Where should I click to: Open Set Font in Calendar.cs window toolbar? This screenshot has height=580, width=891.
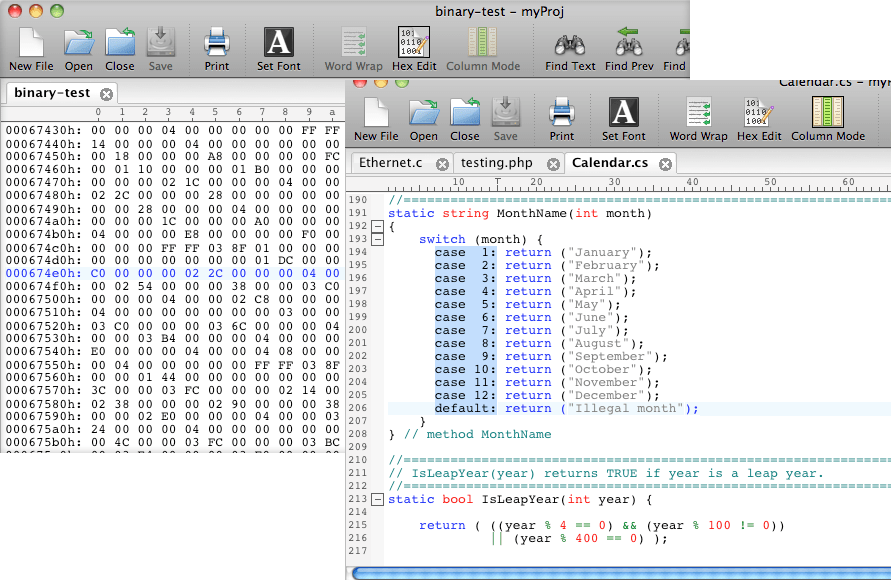coord(623,120)
